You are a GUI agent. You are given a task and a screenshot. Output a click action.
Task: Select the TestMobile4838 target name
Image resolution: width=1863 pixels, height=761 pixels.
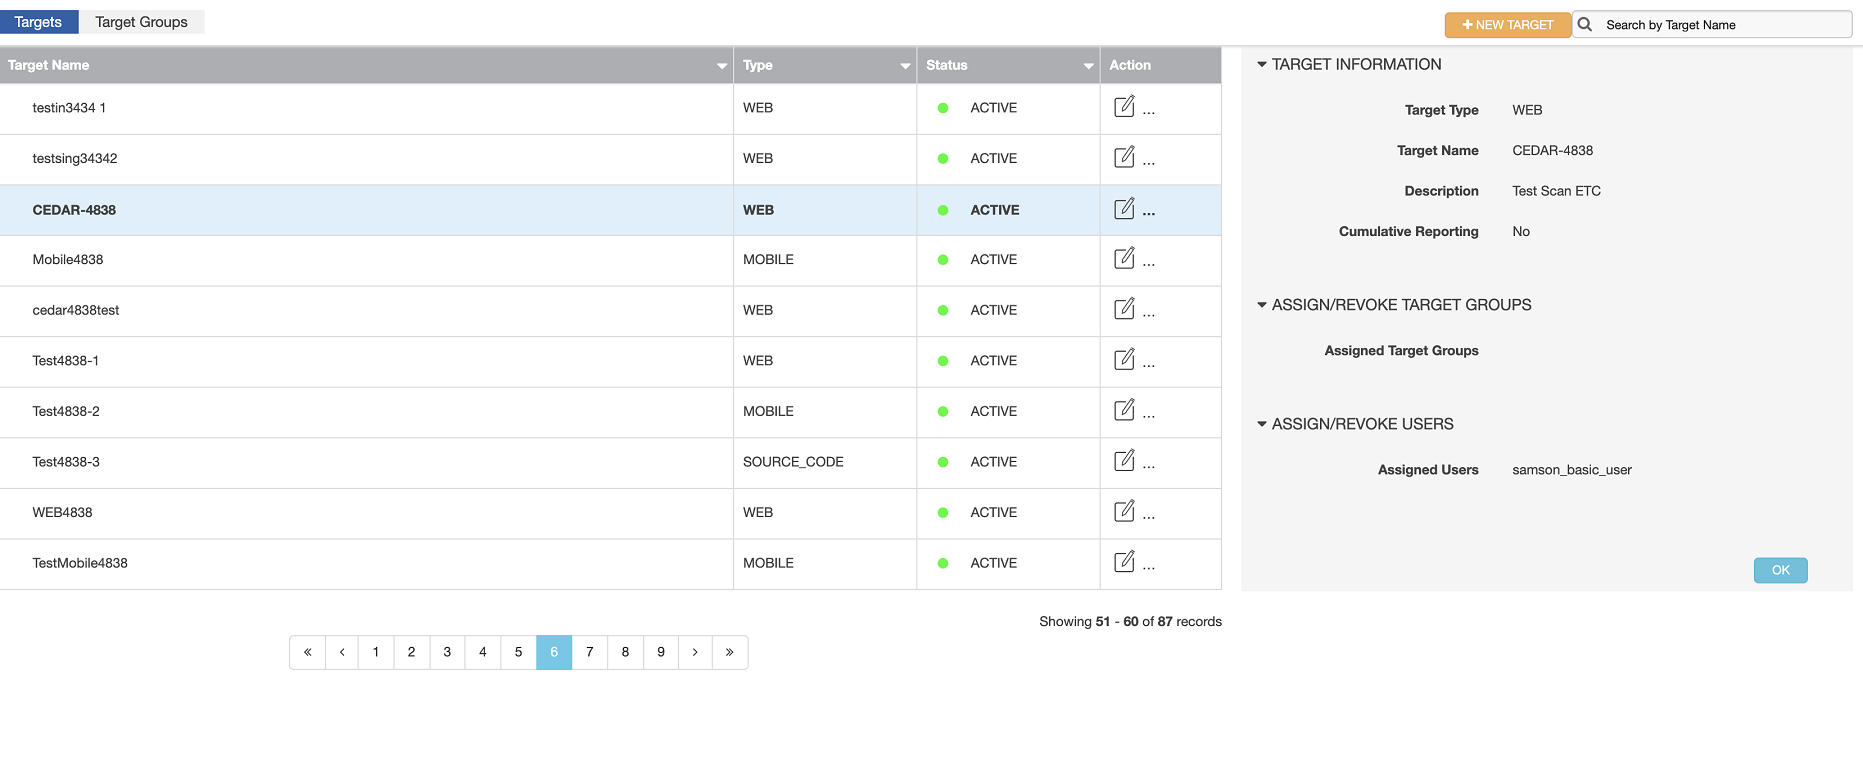(80, 563)
